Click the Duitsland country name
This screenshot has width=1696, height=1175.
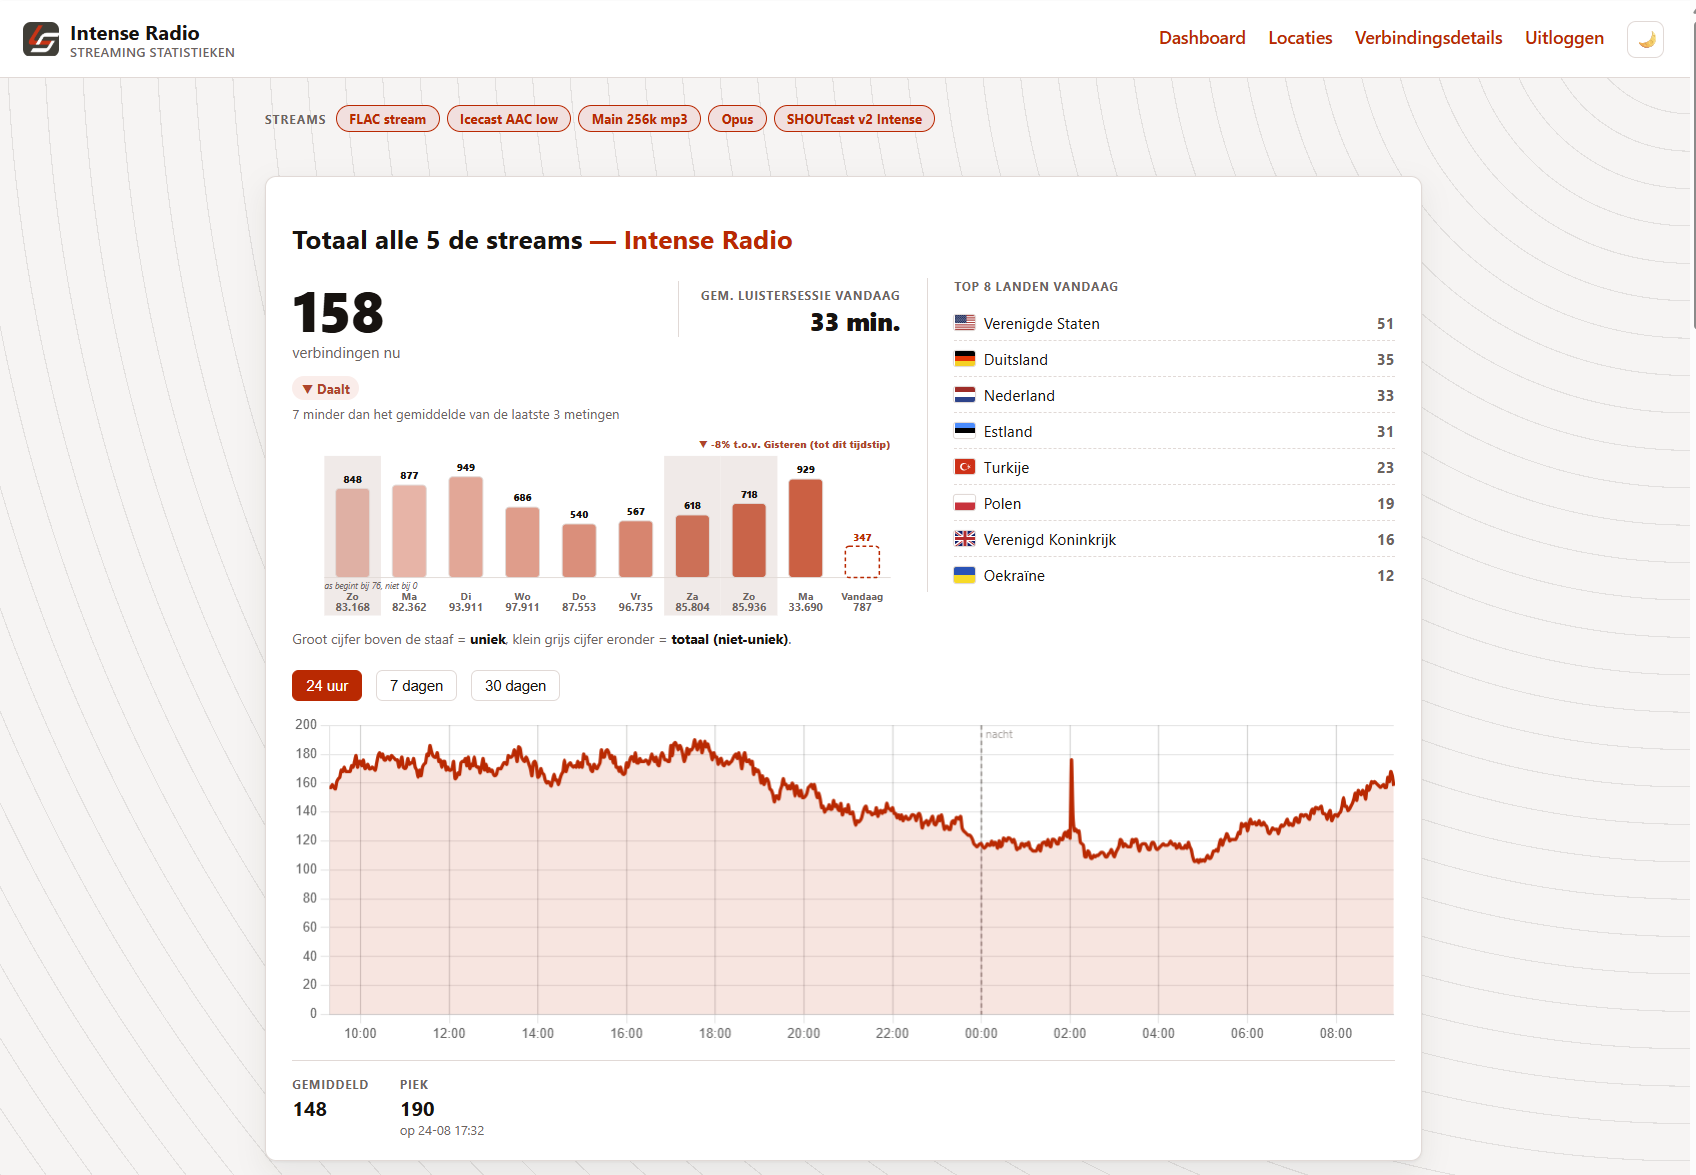[x=1016, y=360]
